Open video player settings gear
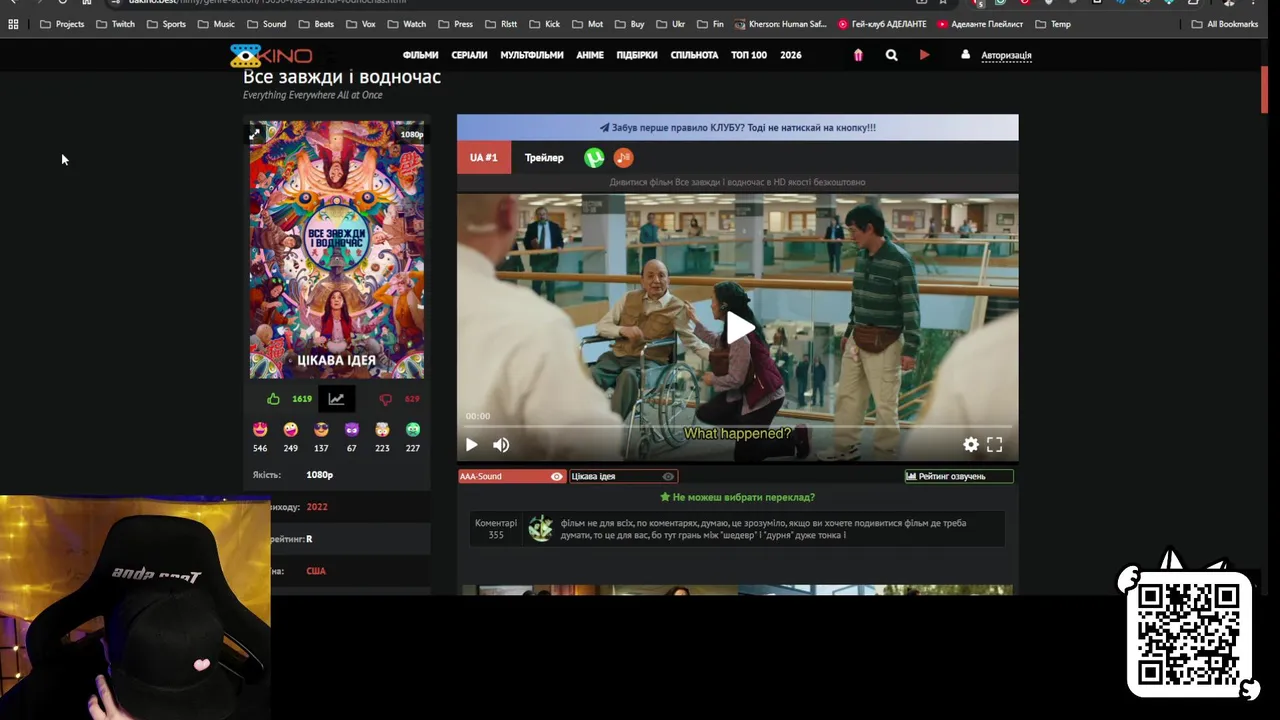Screen dimensions: 1280x720 pos(970,445)
